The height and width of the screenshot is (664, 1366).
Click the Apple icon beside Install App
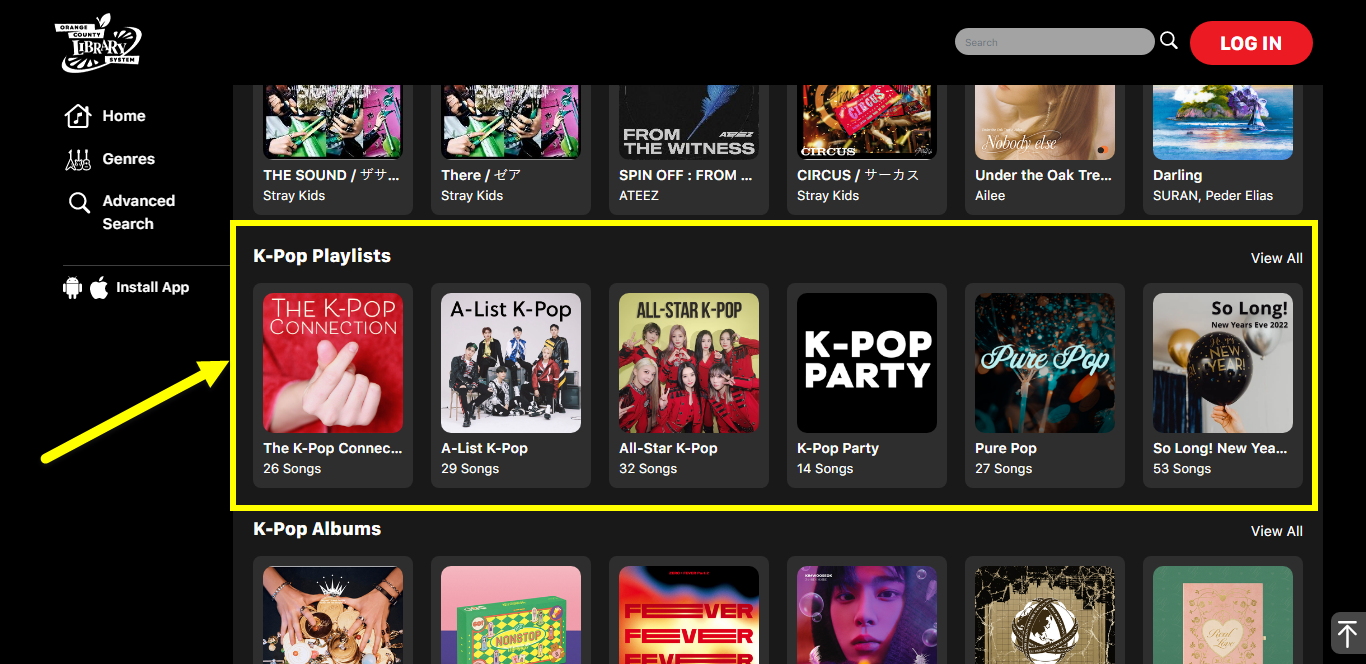(x=99, y=288)
